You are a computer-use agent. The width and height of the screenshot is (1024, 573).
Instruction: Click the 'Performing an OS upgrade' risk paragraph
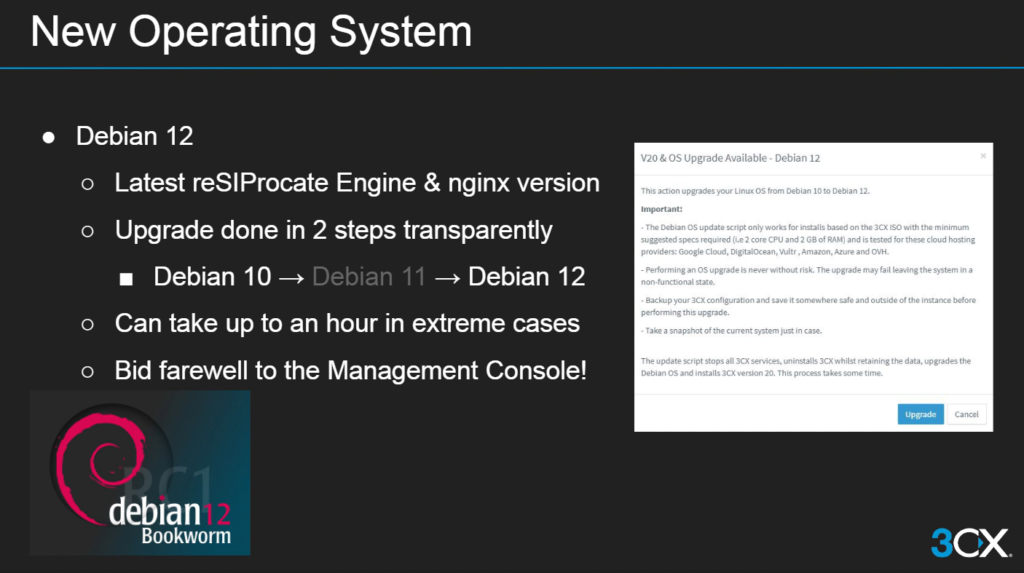tap(806, 275)
